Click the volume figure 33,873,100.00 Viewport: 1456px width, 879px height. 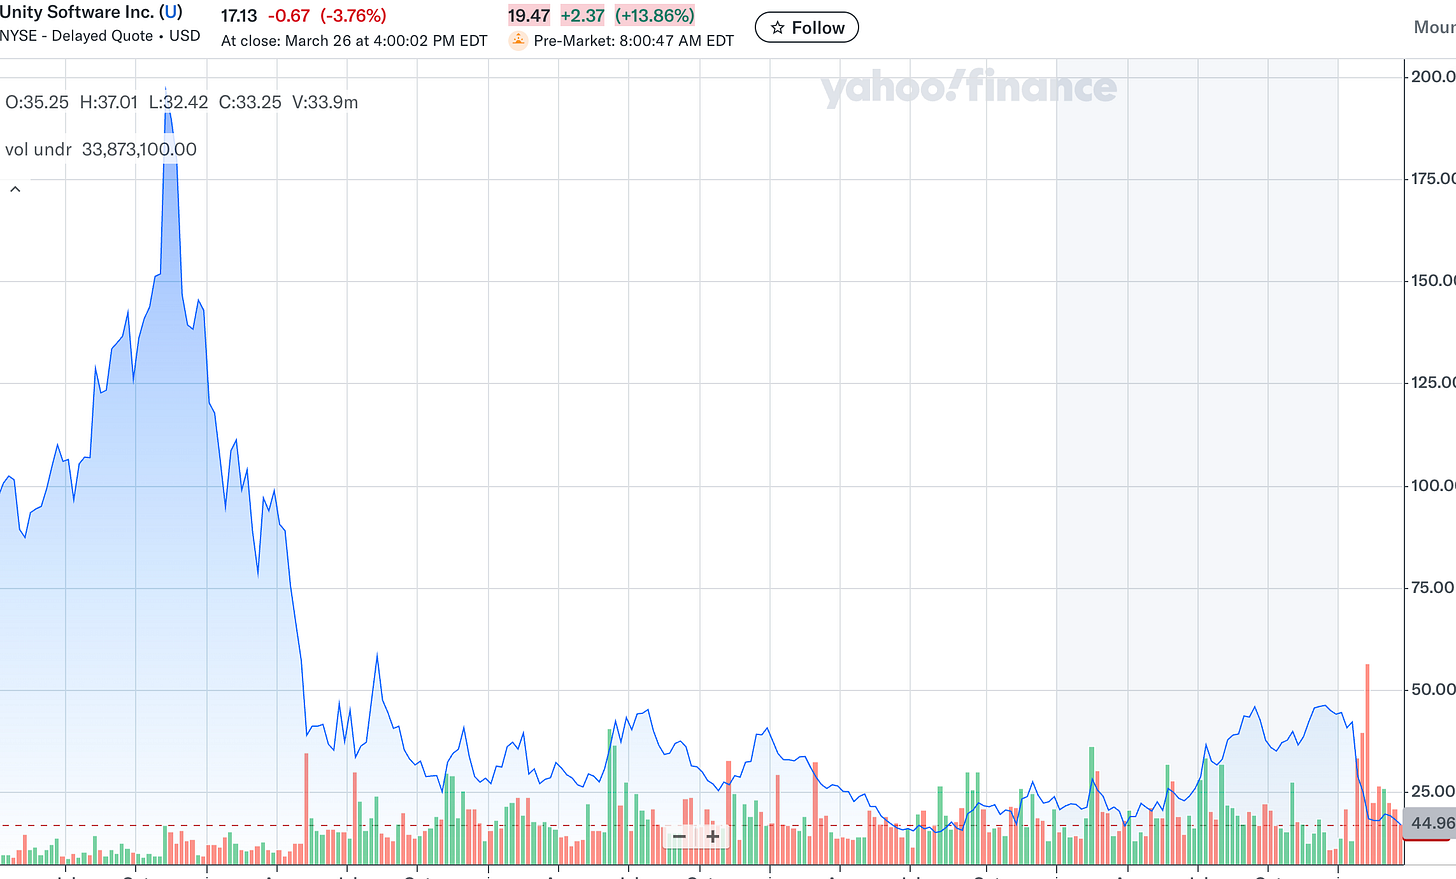[139, 149]
